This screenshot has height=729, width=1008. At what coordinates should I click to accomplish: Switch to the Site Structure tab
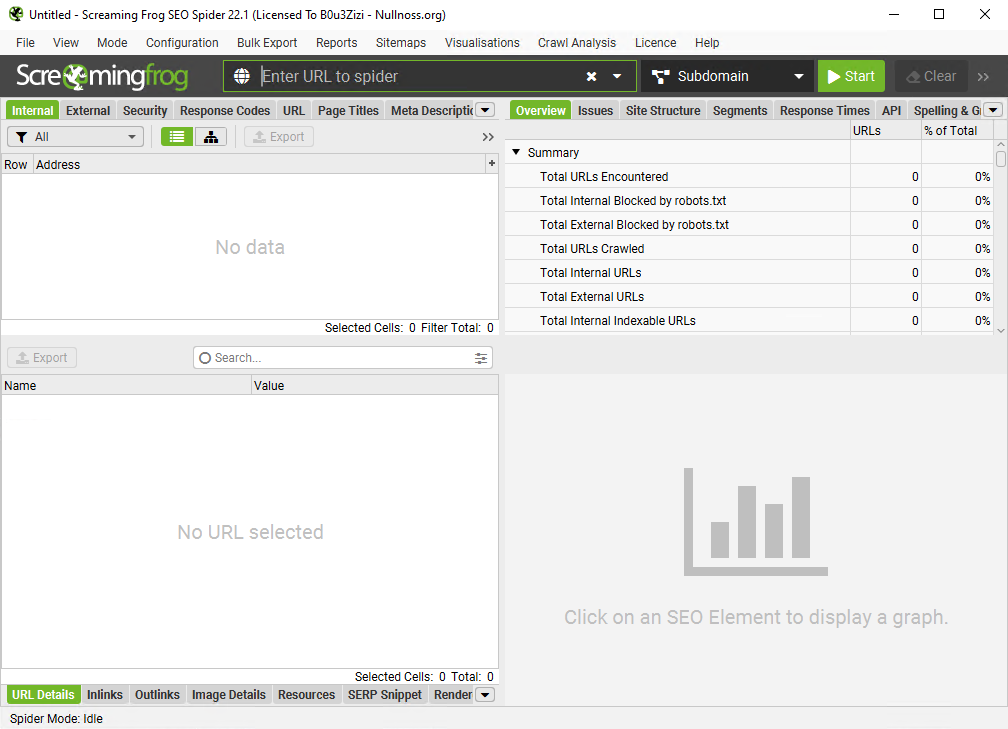click(x=663, y=110)
